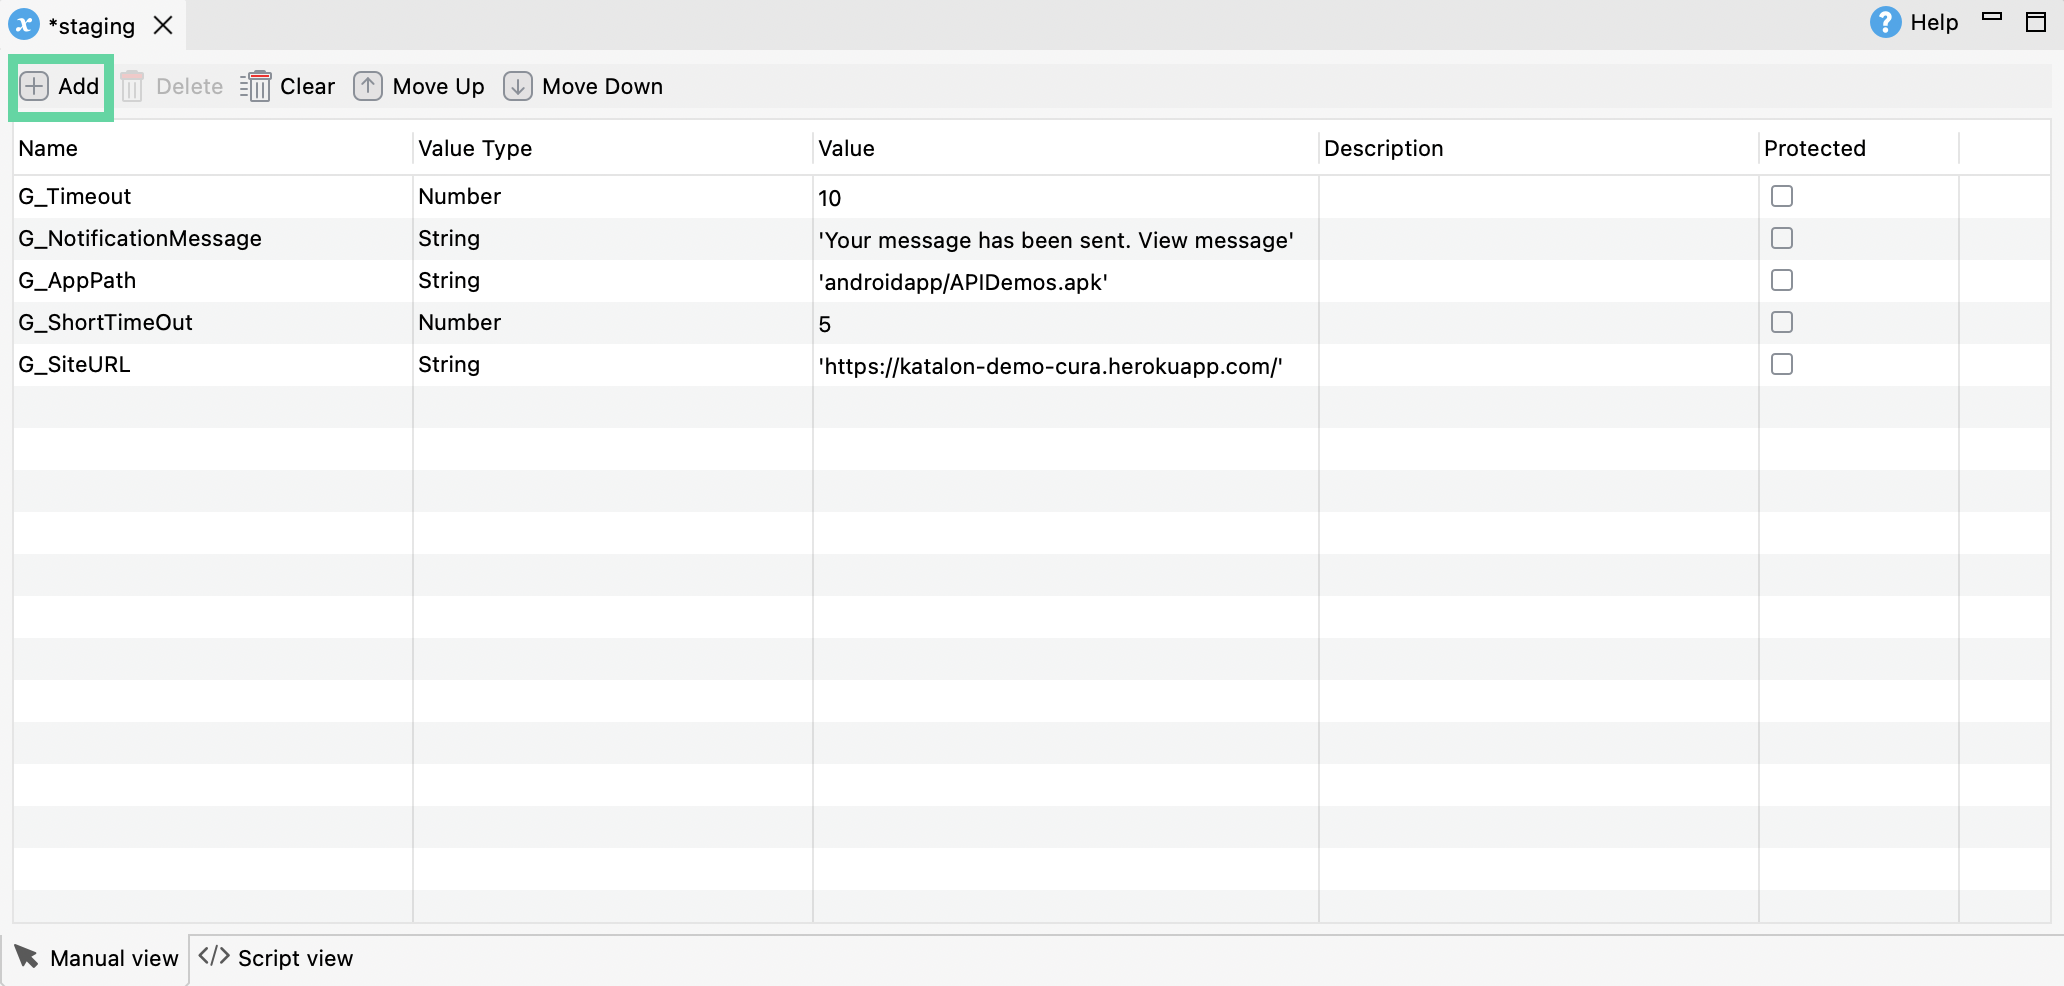Click the value 5 cell
2064x986 pixels.
coord(1066,324)
